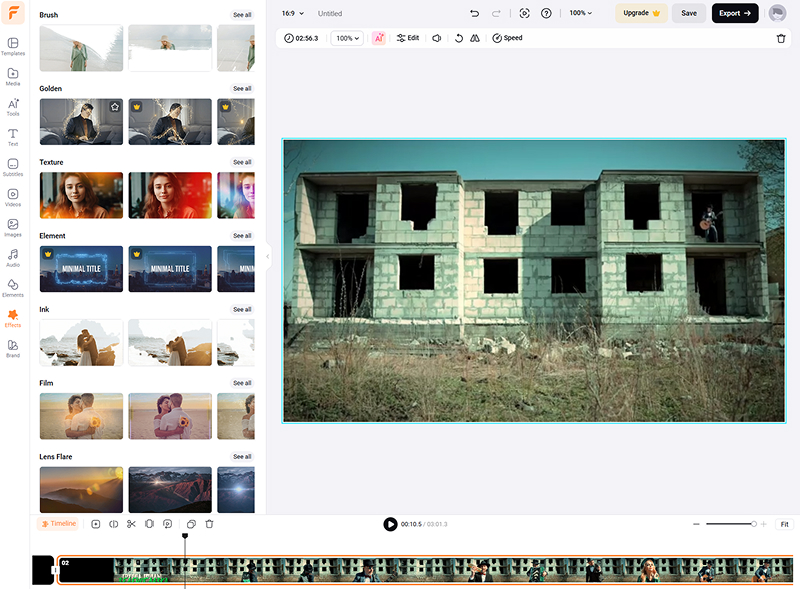Expand the canvas zoom 100% dropdown
The image size is (800, 589).
pyautogui.click(x=580, y=13)
